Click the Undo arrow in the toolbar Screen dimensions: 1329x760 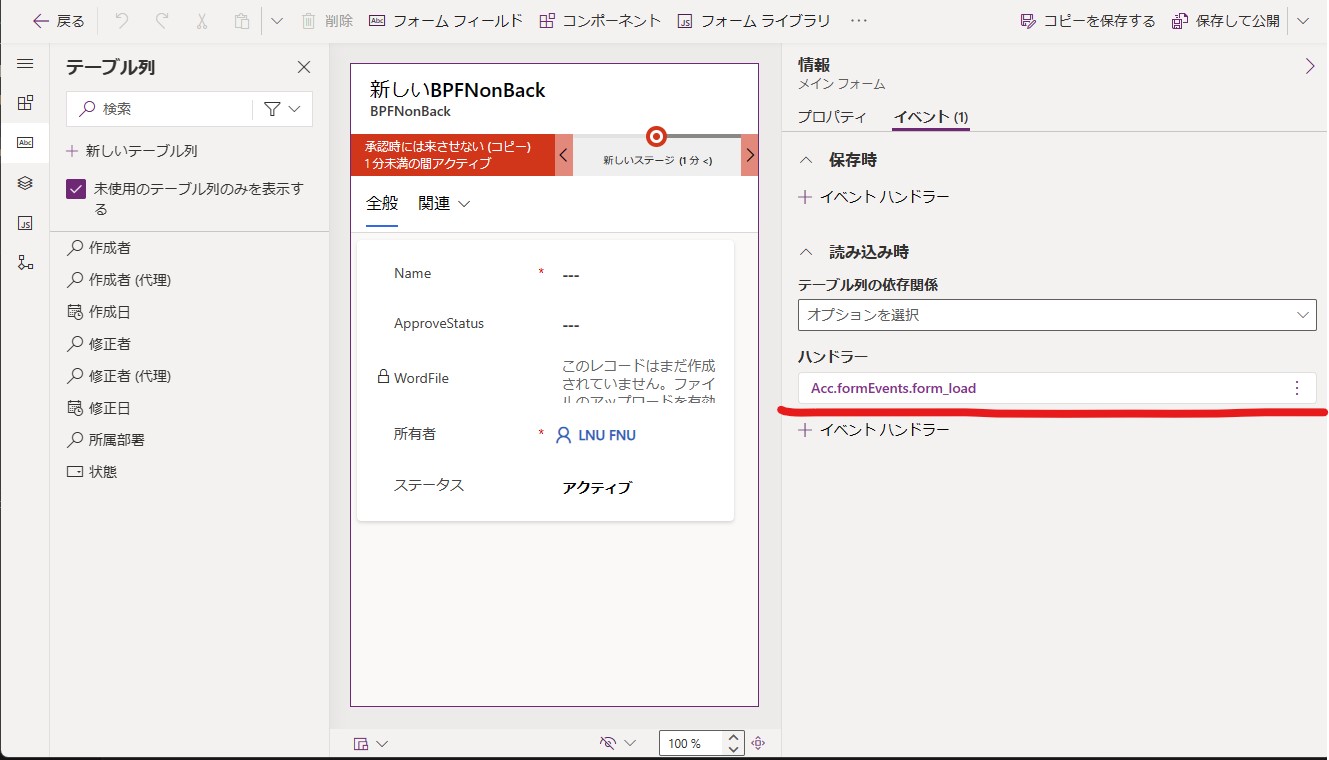[x=121, y=21]
